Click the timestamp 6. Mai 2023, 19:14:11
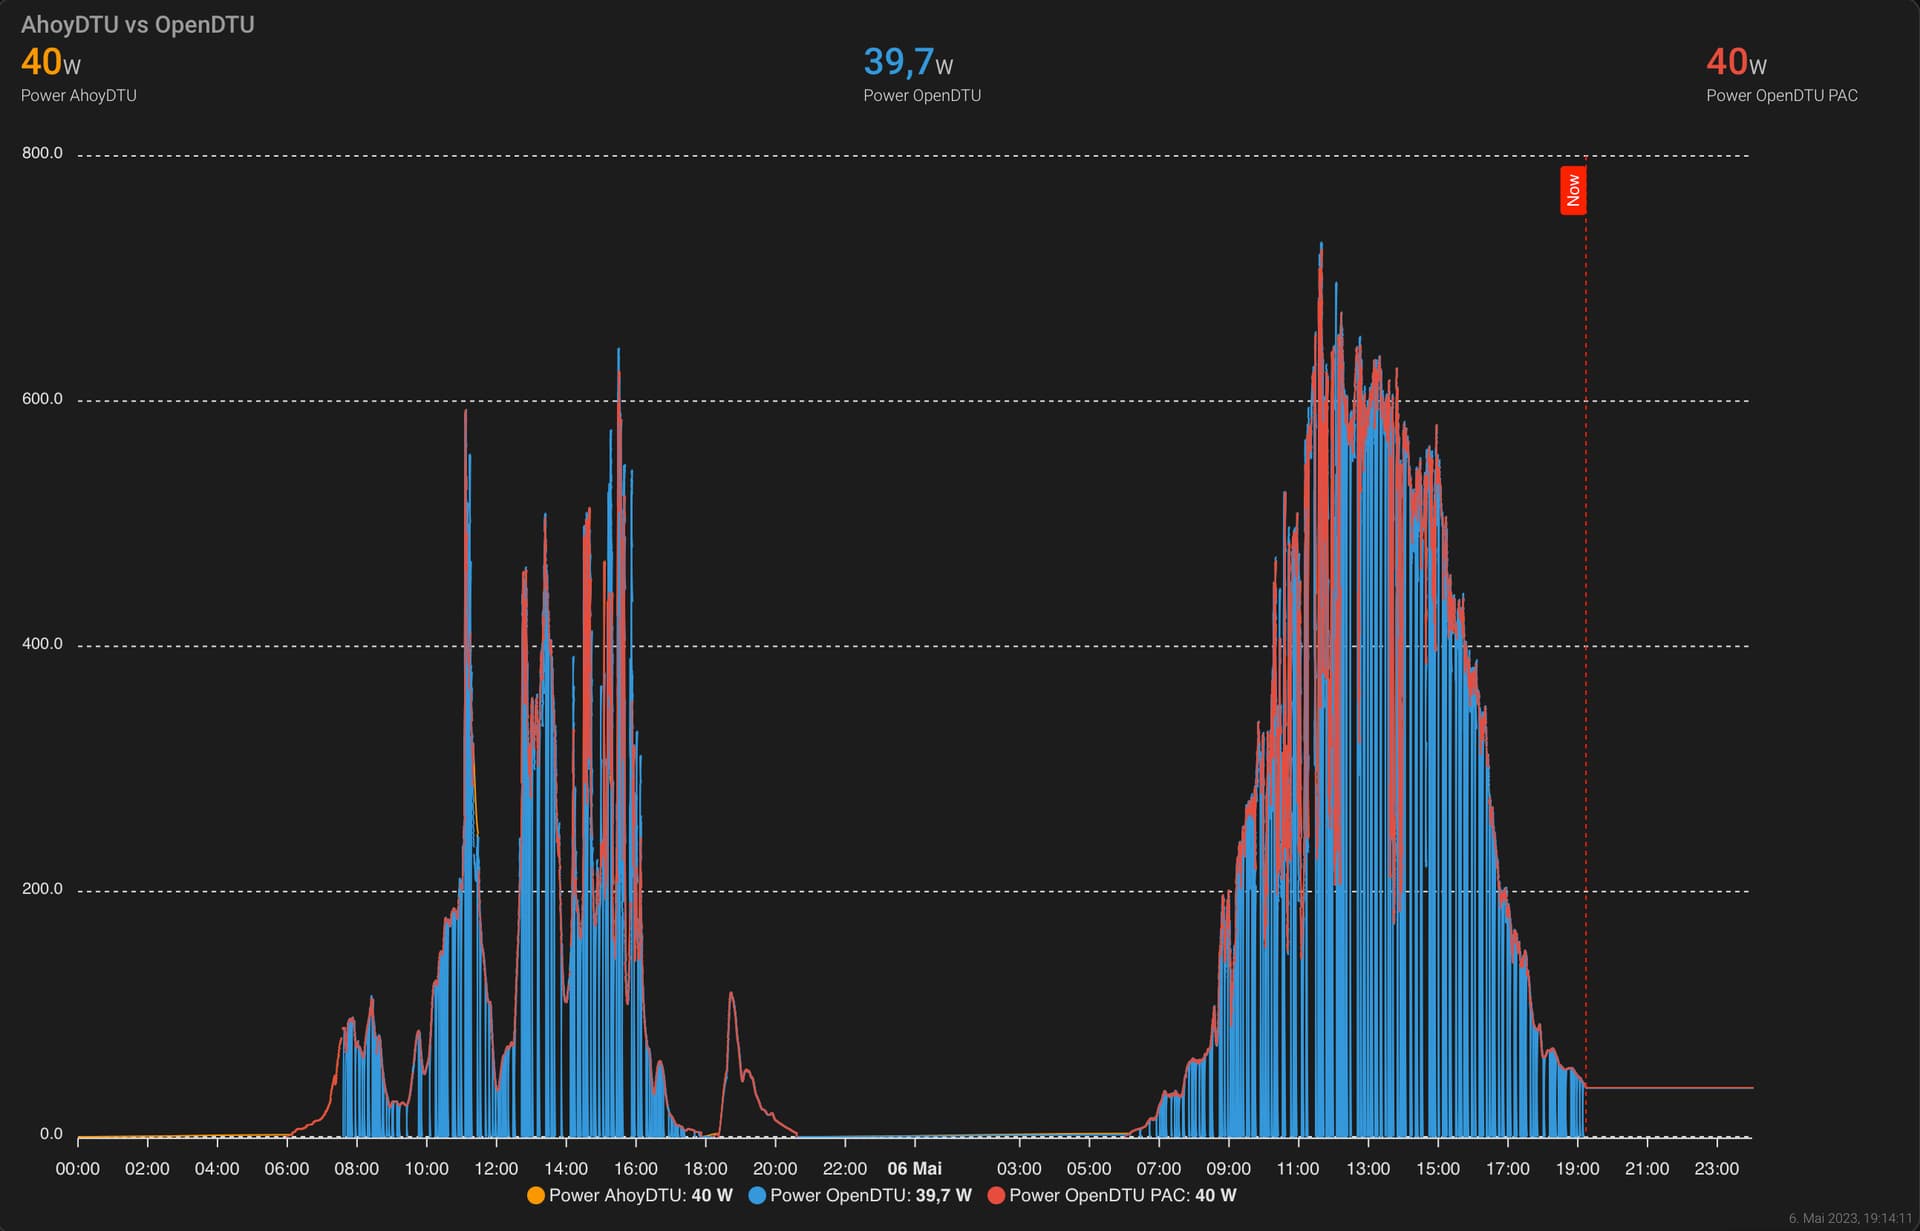 click(x=1850, y=1218)
